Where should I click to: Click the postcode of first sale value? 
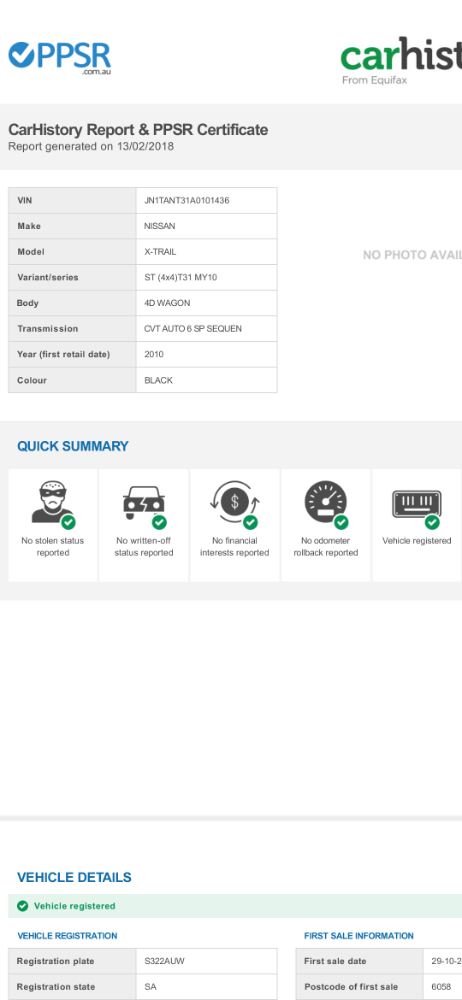(441, 987)
